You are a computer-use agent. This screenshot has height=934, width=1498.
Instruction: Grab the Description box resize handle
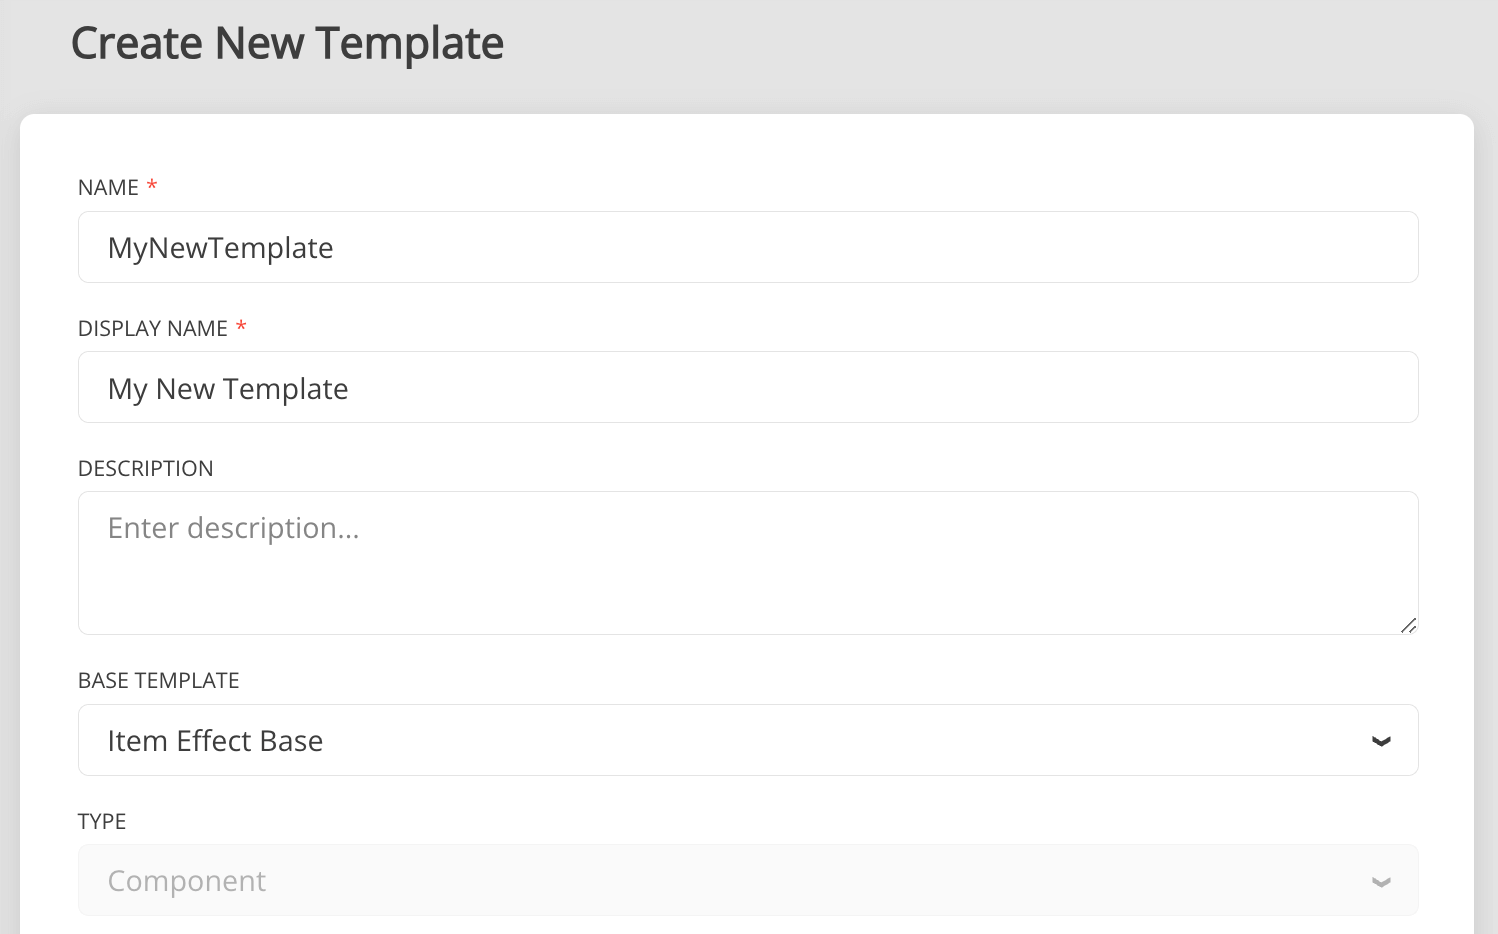[1408, 625]
